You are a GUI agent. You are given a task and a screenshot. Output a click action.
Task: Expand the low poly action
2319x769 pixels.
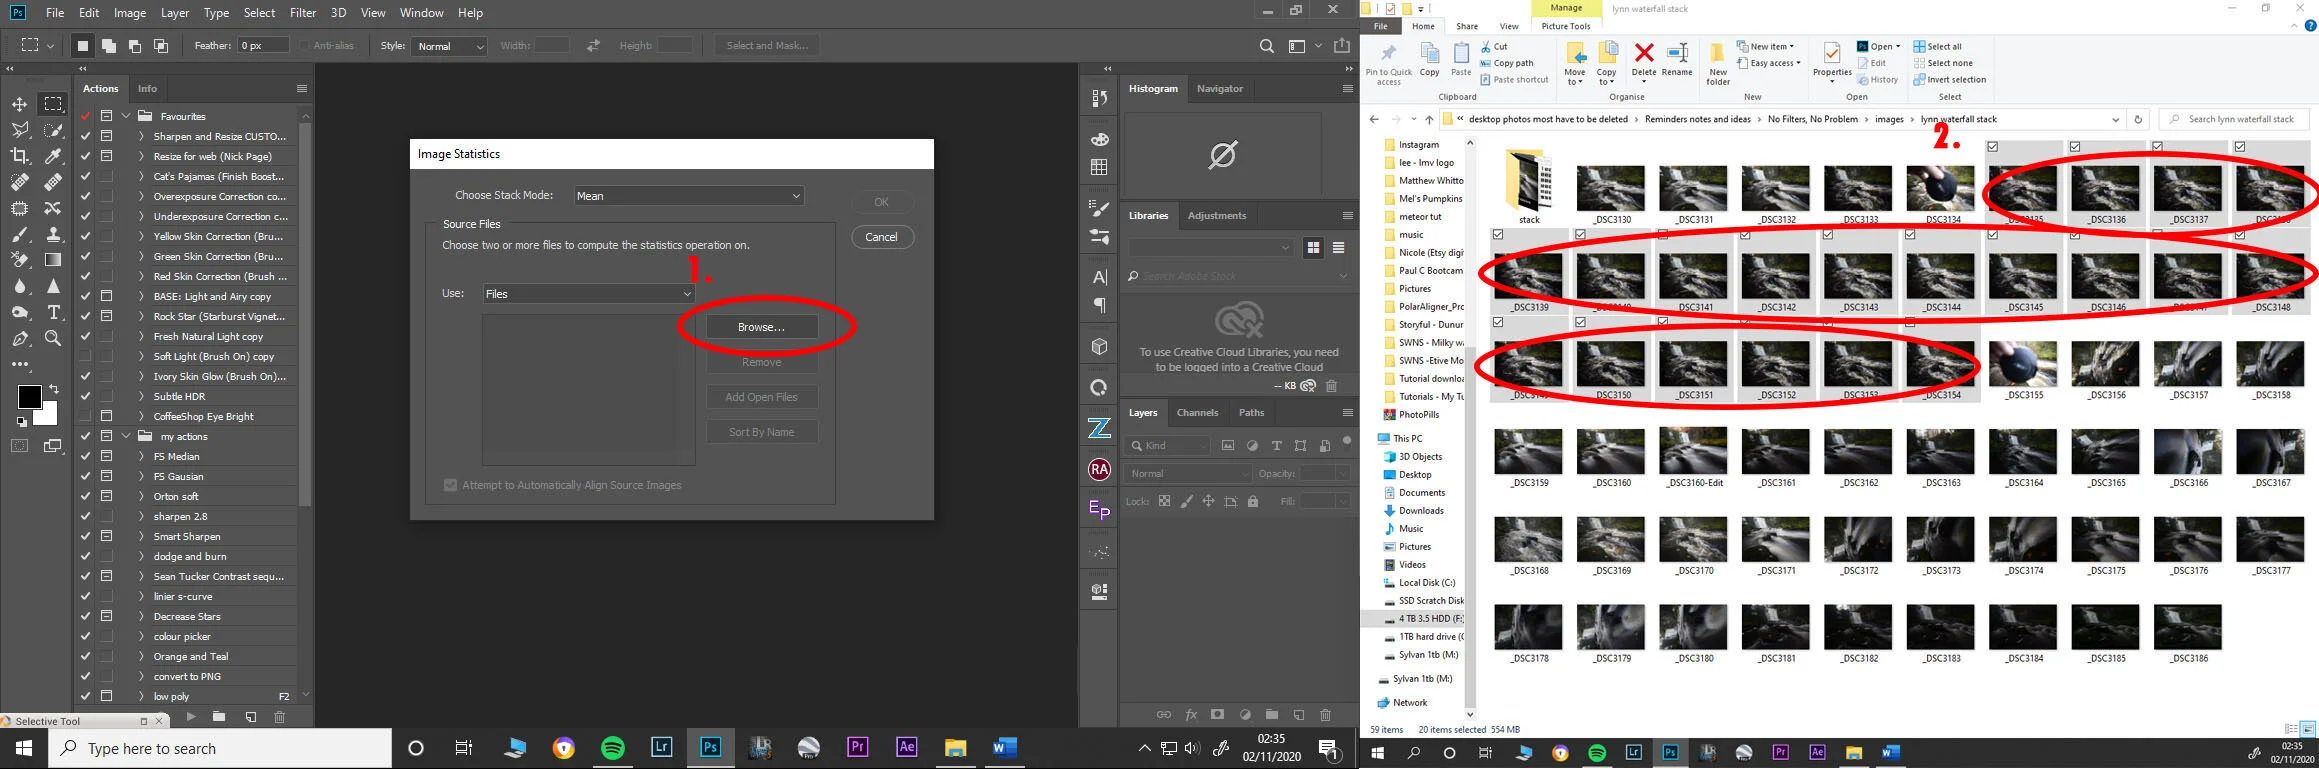(x=141, y=696)
